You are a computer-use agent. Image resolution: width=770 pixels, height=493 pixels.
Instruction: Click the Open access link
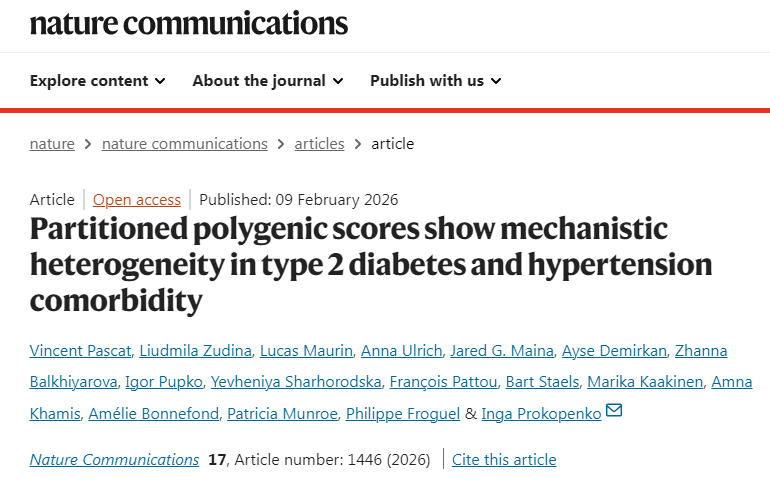pyautogui.click(x=137, y=200)
